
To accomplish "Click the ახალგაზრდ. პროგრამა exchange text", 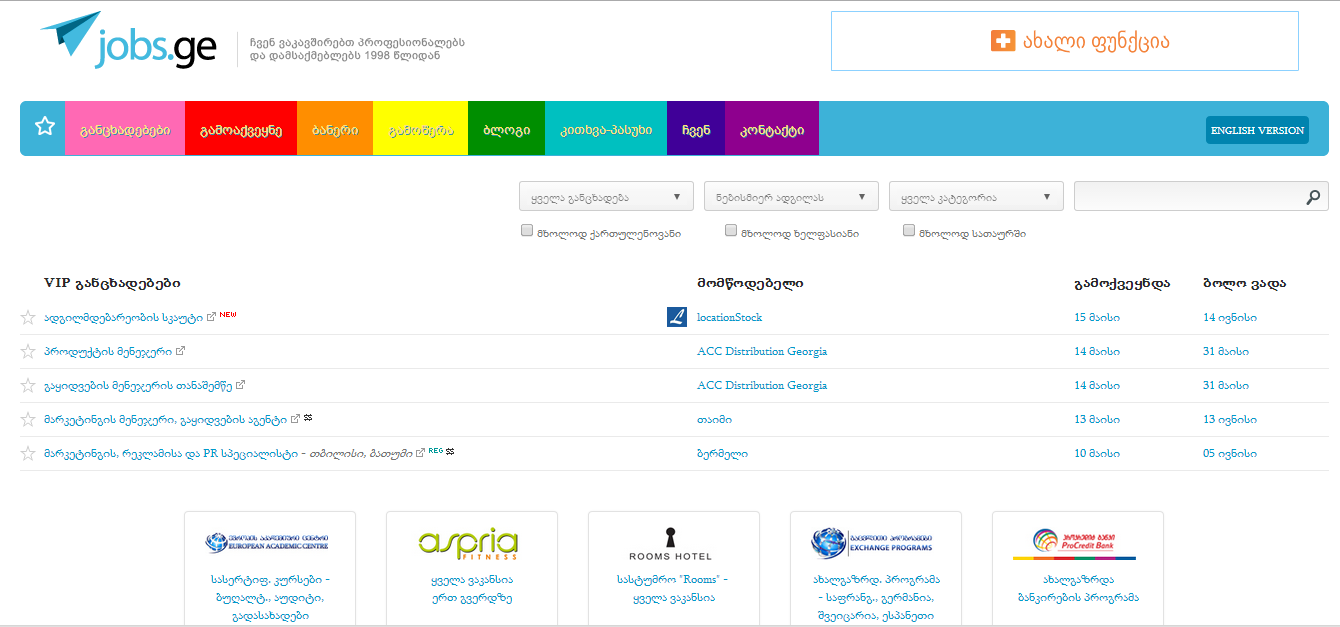I will [875, 598].
